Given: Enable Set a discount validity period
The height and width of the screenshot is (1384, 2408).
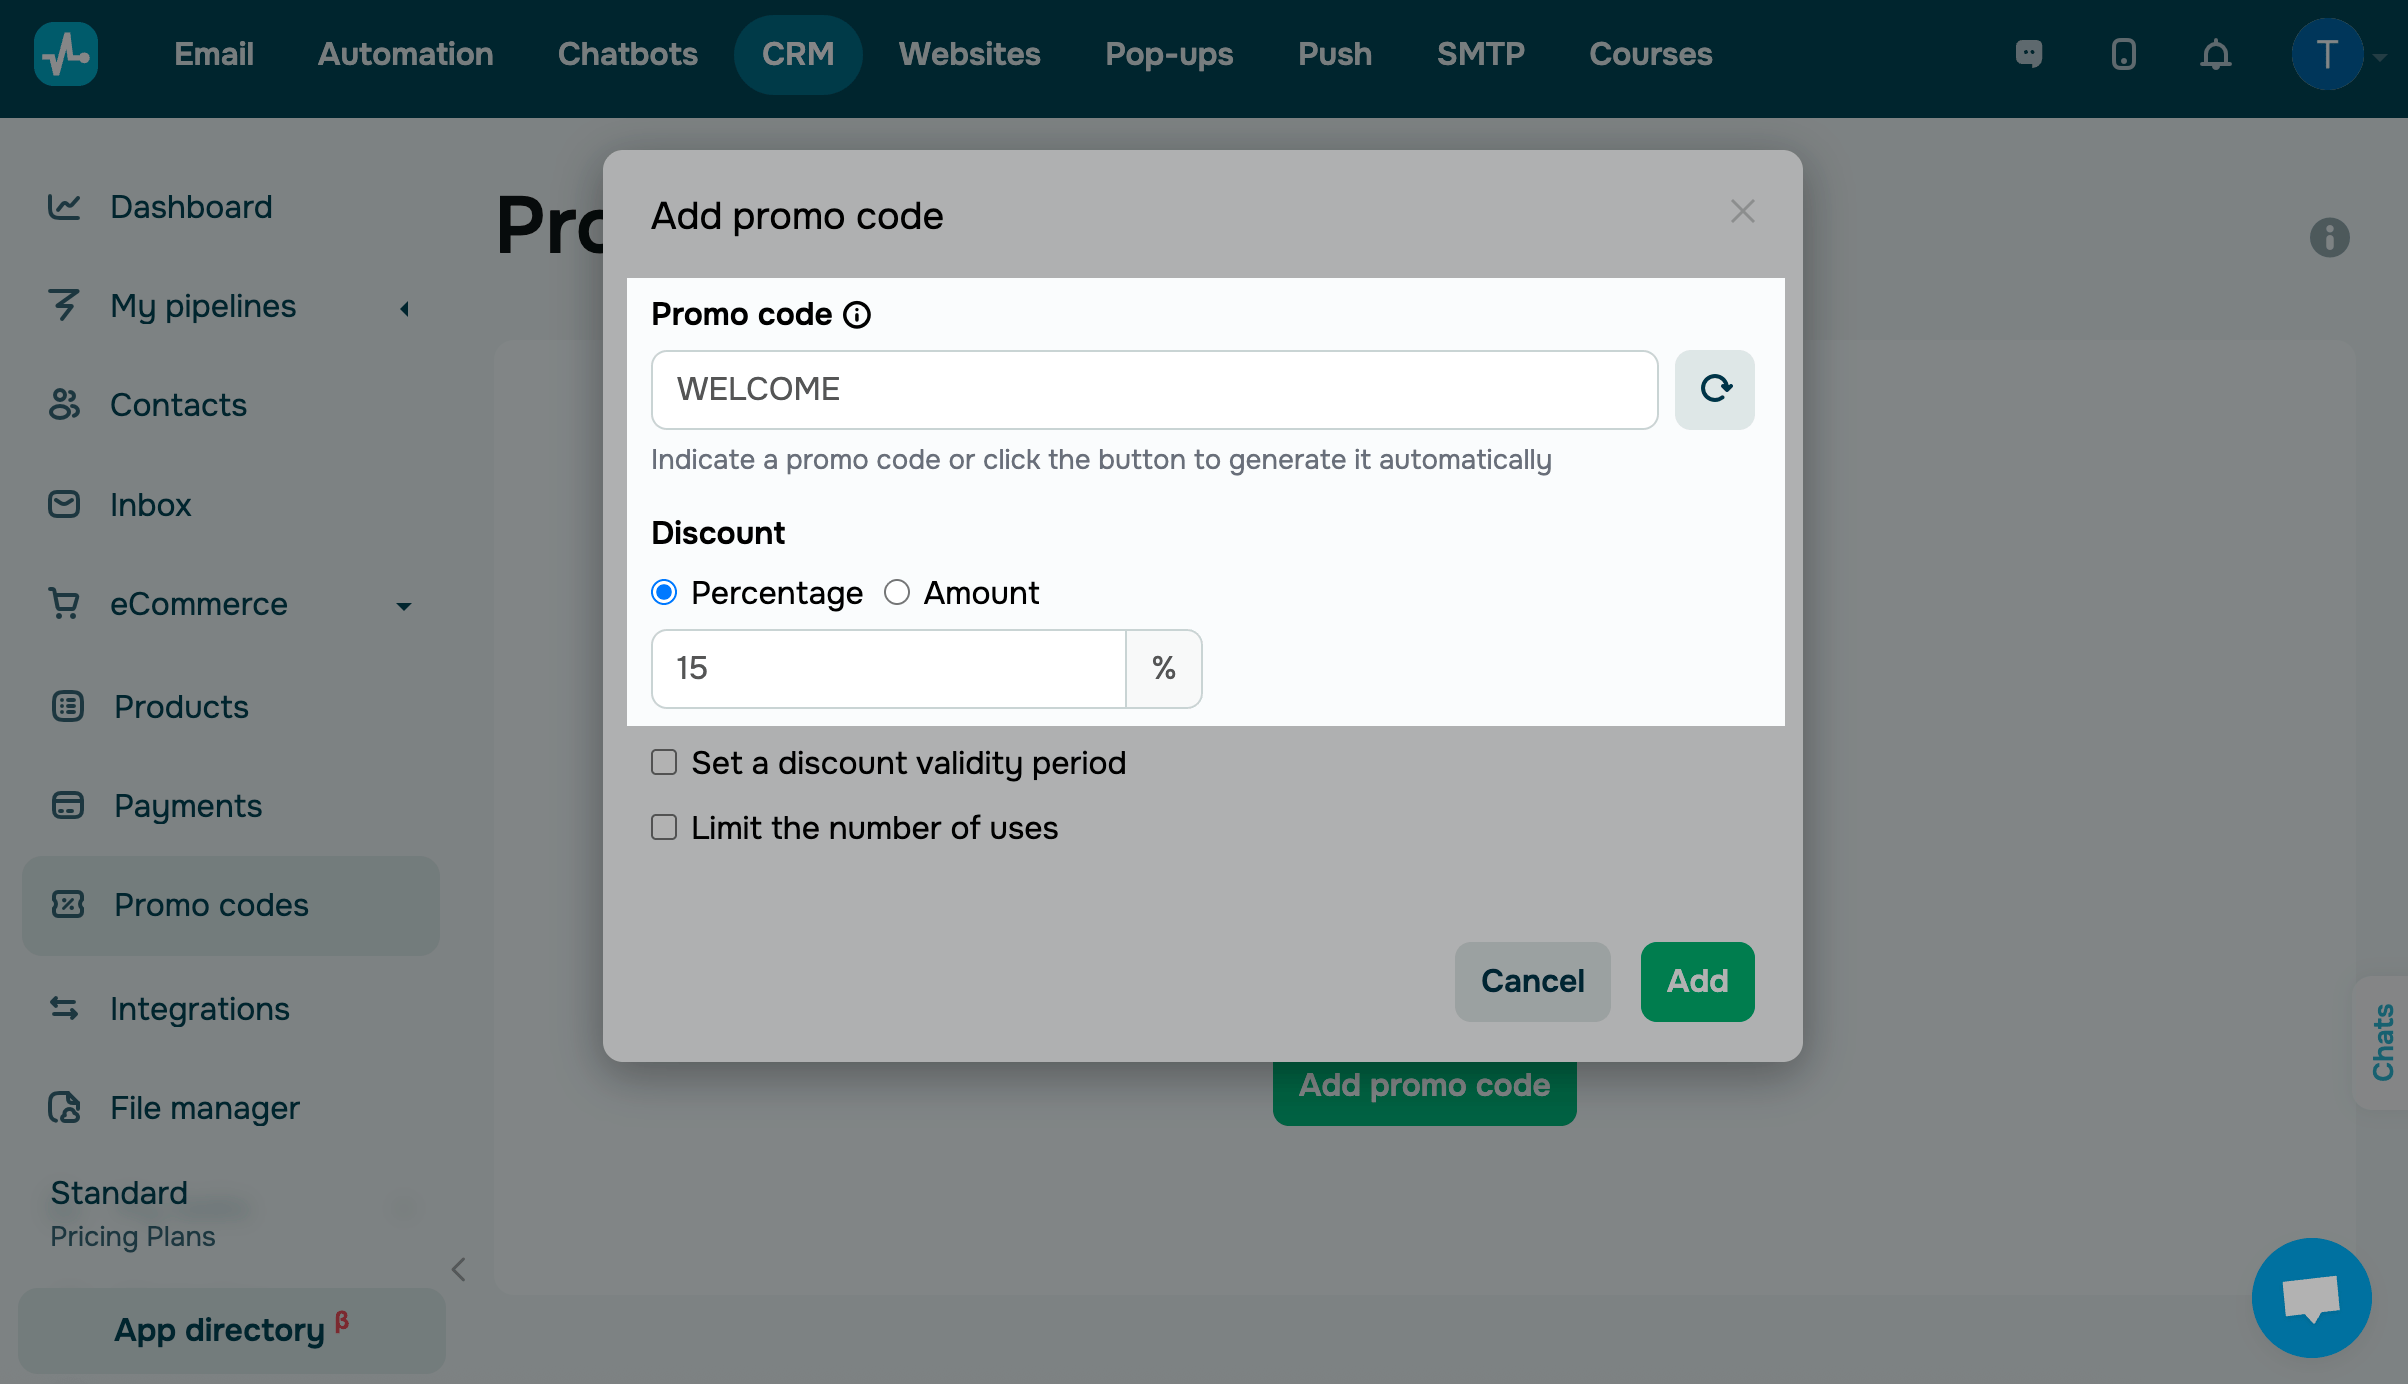Looking at the screenshot, I should click(x=664, y=763).
